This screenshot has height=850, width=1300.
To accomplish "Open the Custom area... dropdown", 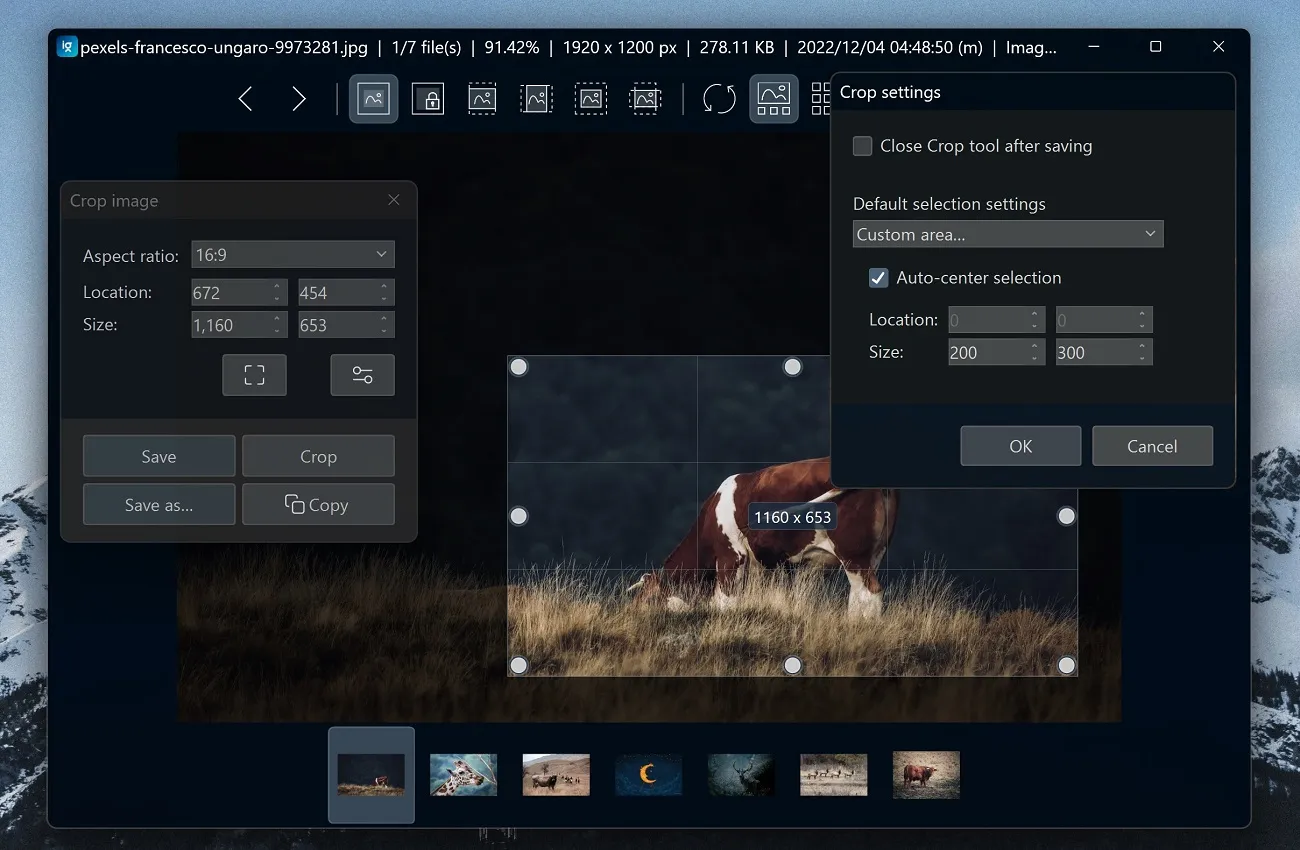I will pos(1008,234).
